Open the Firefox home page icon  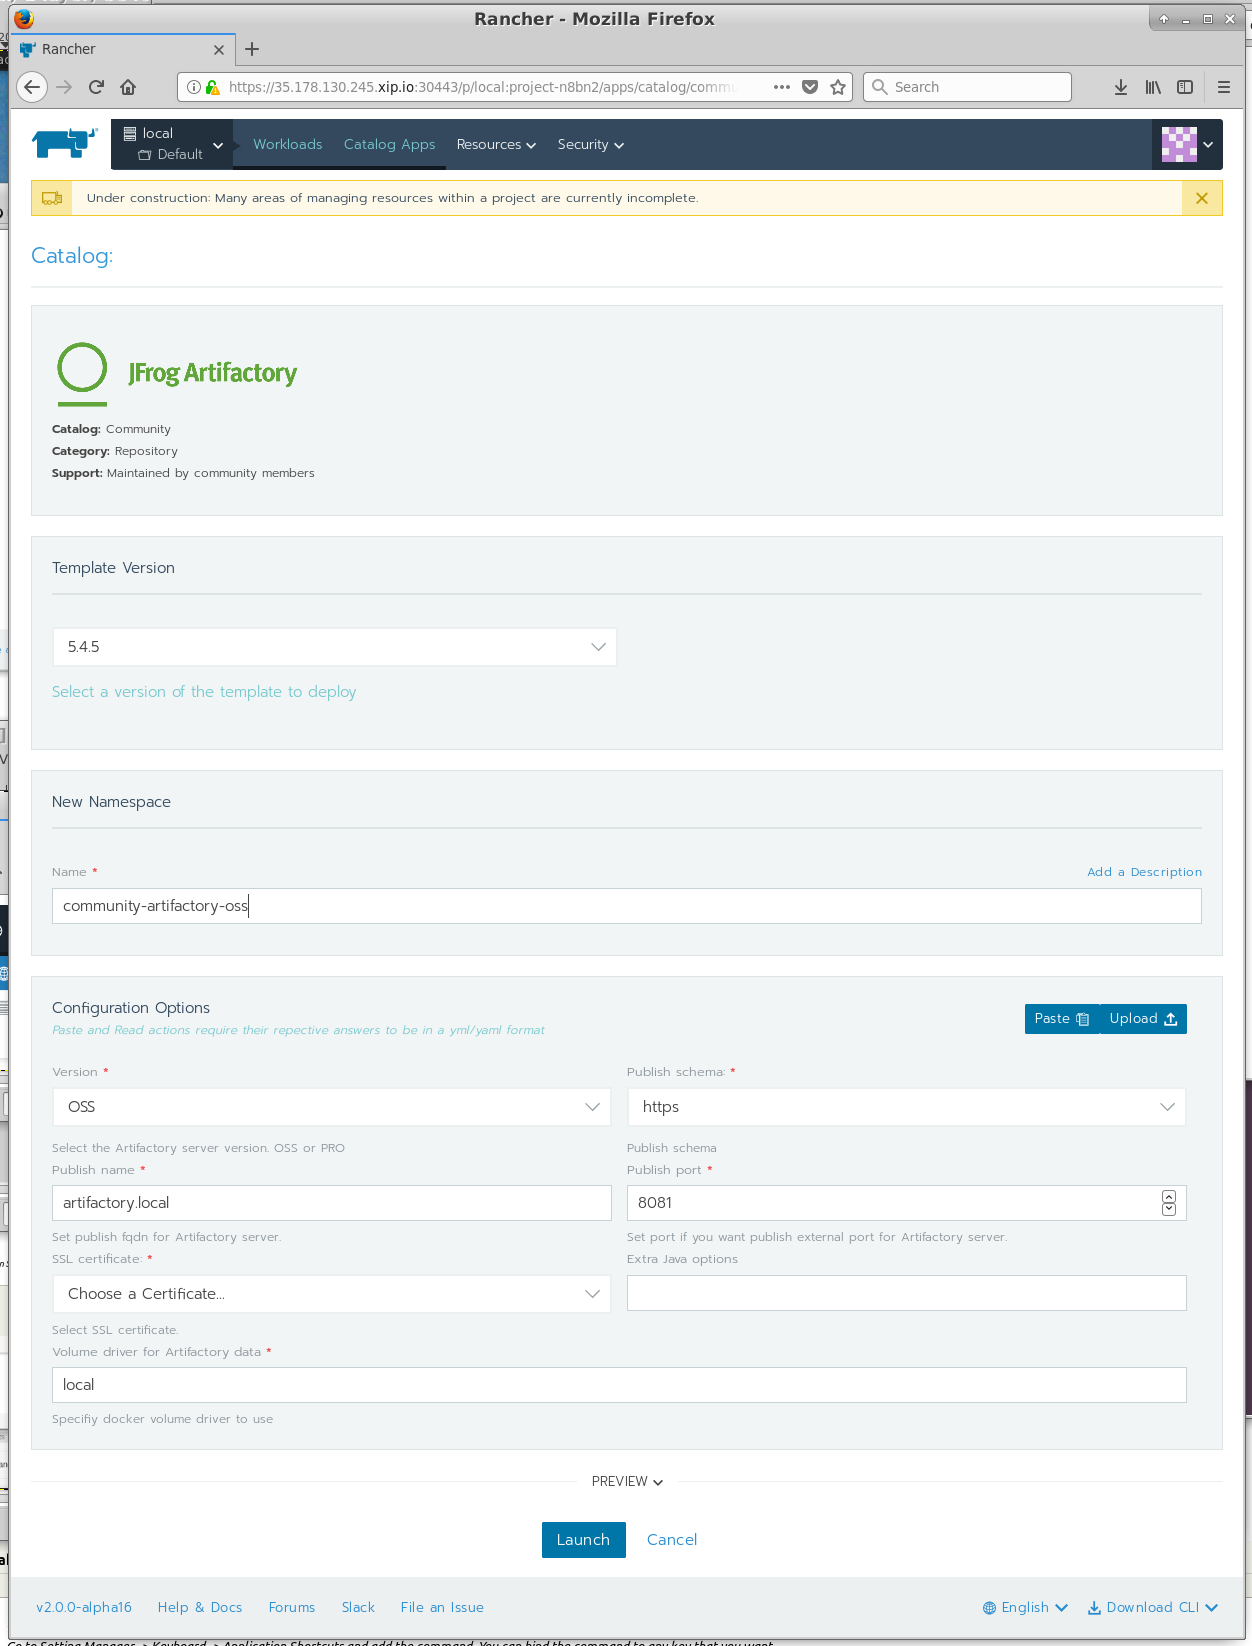point(128,87)
